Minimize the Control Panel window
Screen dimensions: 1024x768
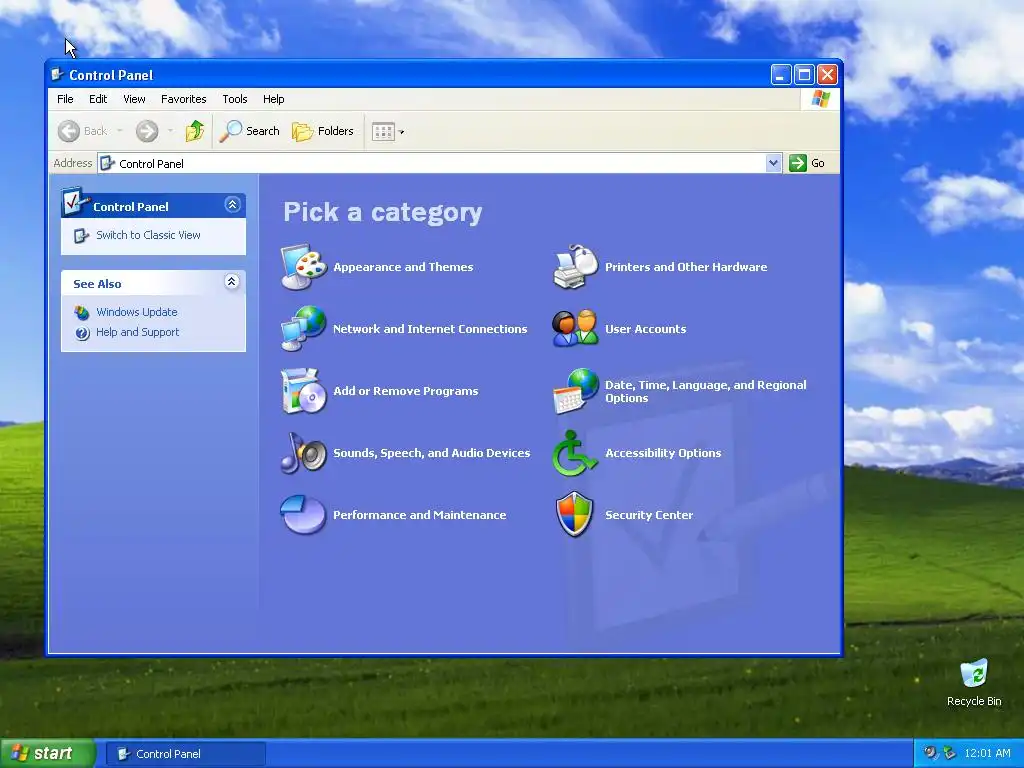tap(780, 74)
